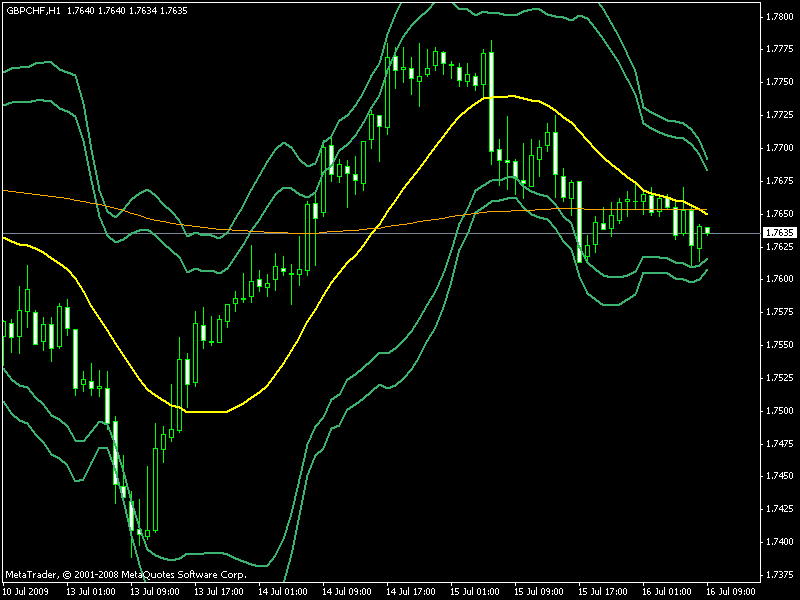Image resolution: width=800 pixels, height=600 pixels.
Task: Click the 16 Jul 09:00 time label
Action: click(731, 592)
